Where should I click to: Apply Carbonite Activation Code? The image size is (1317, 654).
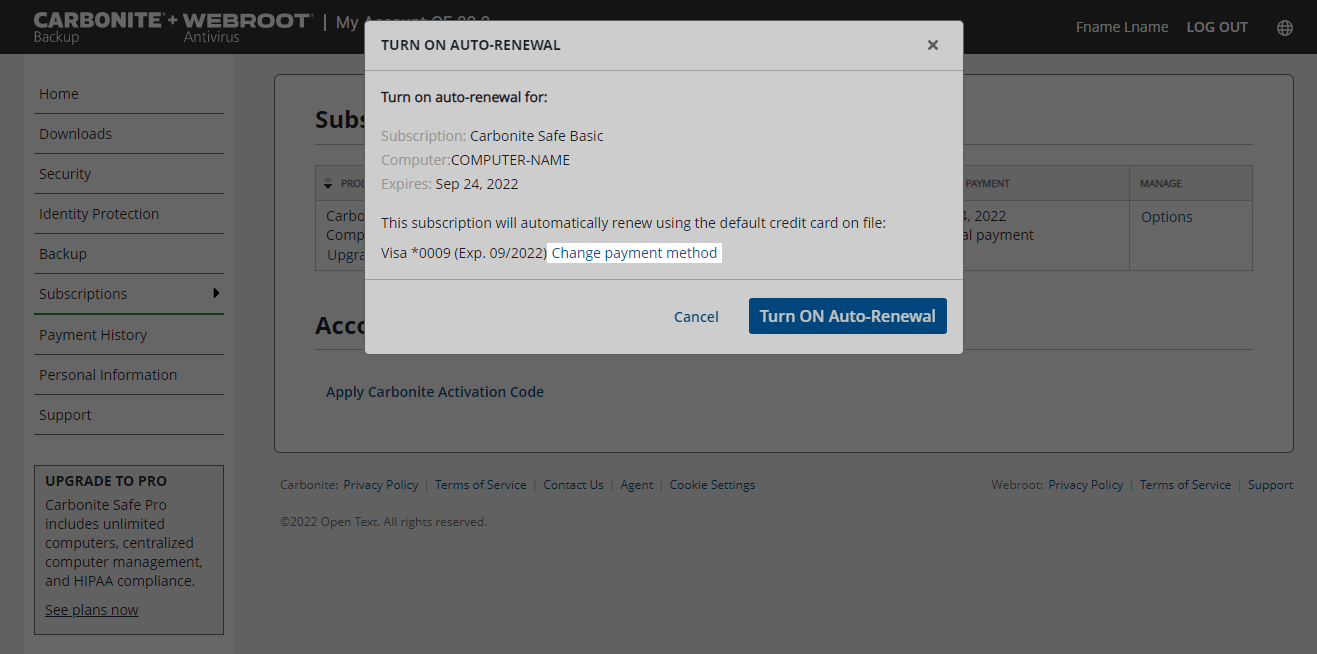pyautogui.click(x=435, y=392)
